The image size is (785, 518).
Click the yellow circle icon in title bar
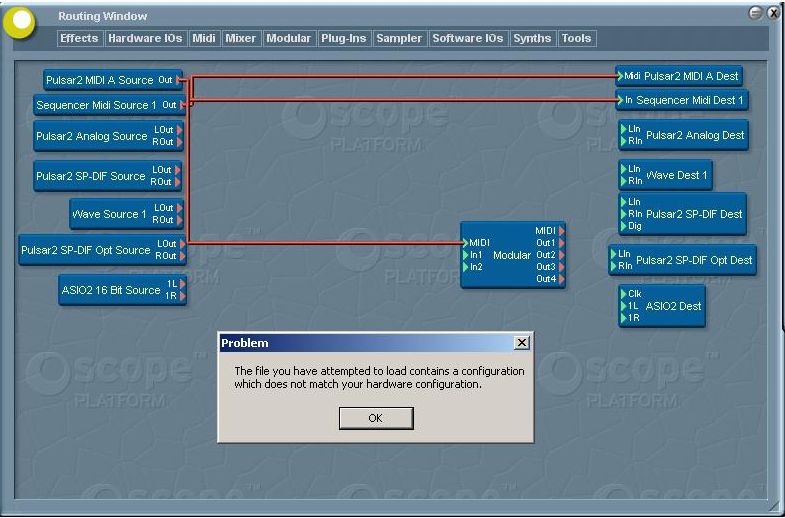(x=20, y=22)
